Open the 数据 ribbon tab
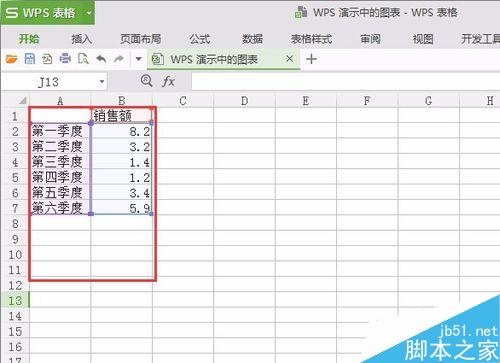 [252, 39]
